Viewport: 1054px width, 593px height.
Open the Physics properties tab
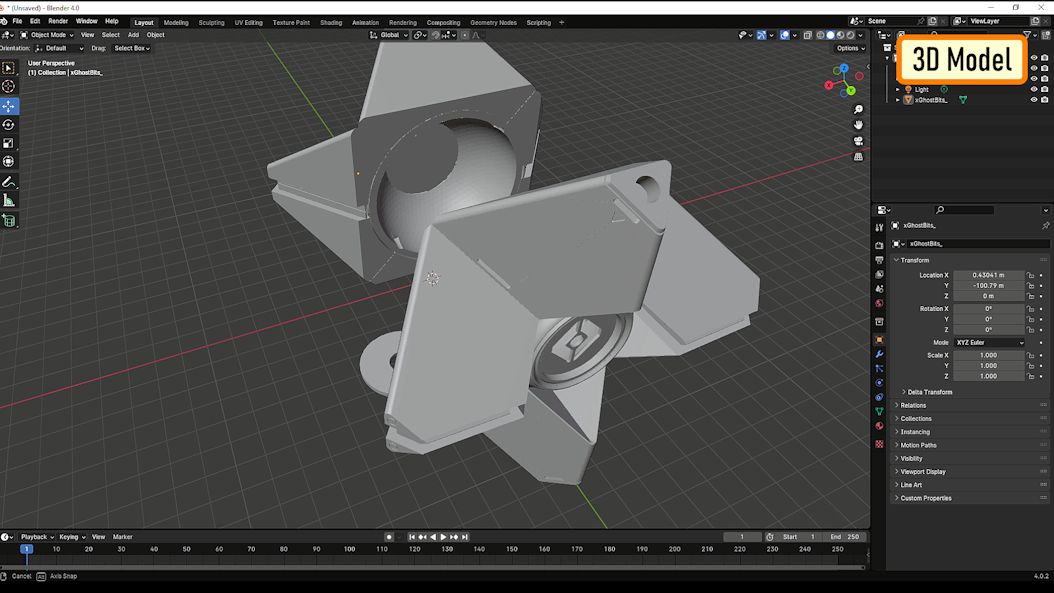[x=879, y=383]
